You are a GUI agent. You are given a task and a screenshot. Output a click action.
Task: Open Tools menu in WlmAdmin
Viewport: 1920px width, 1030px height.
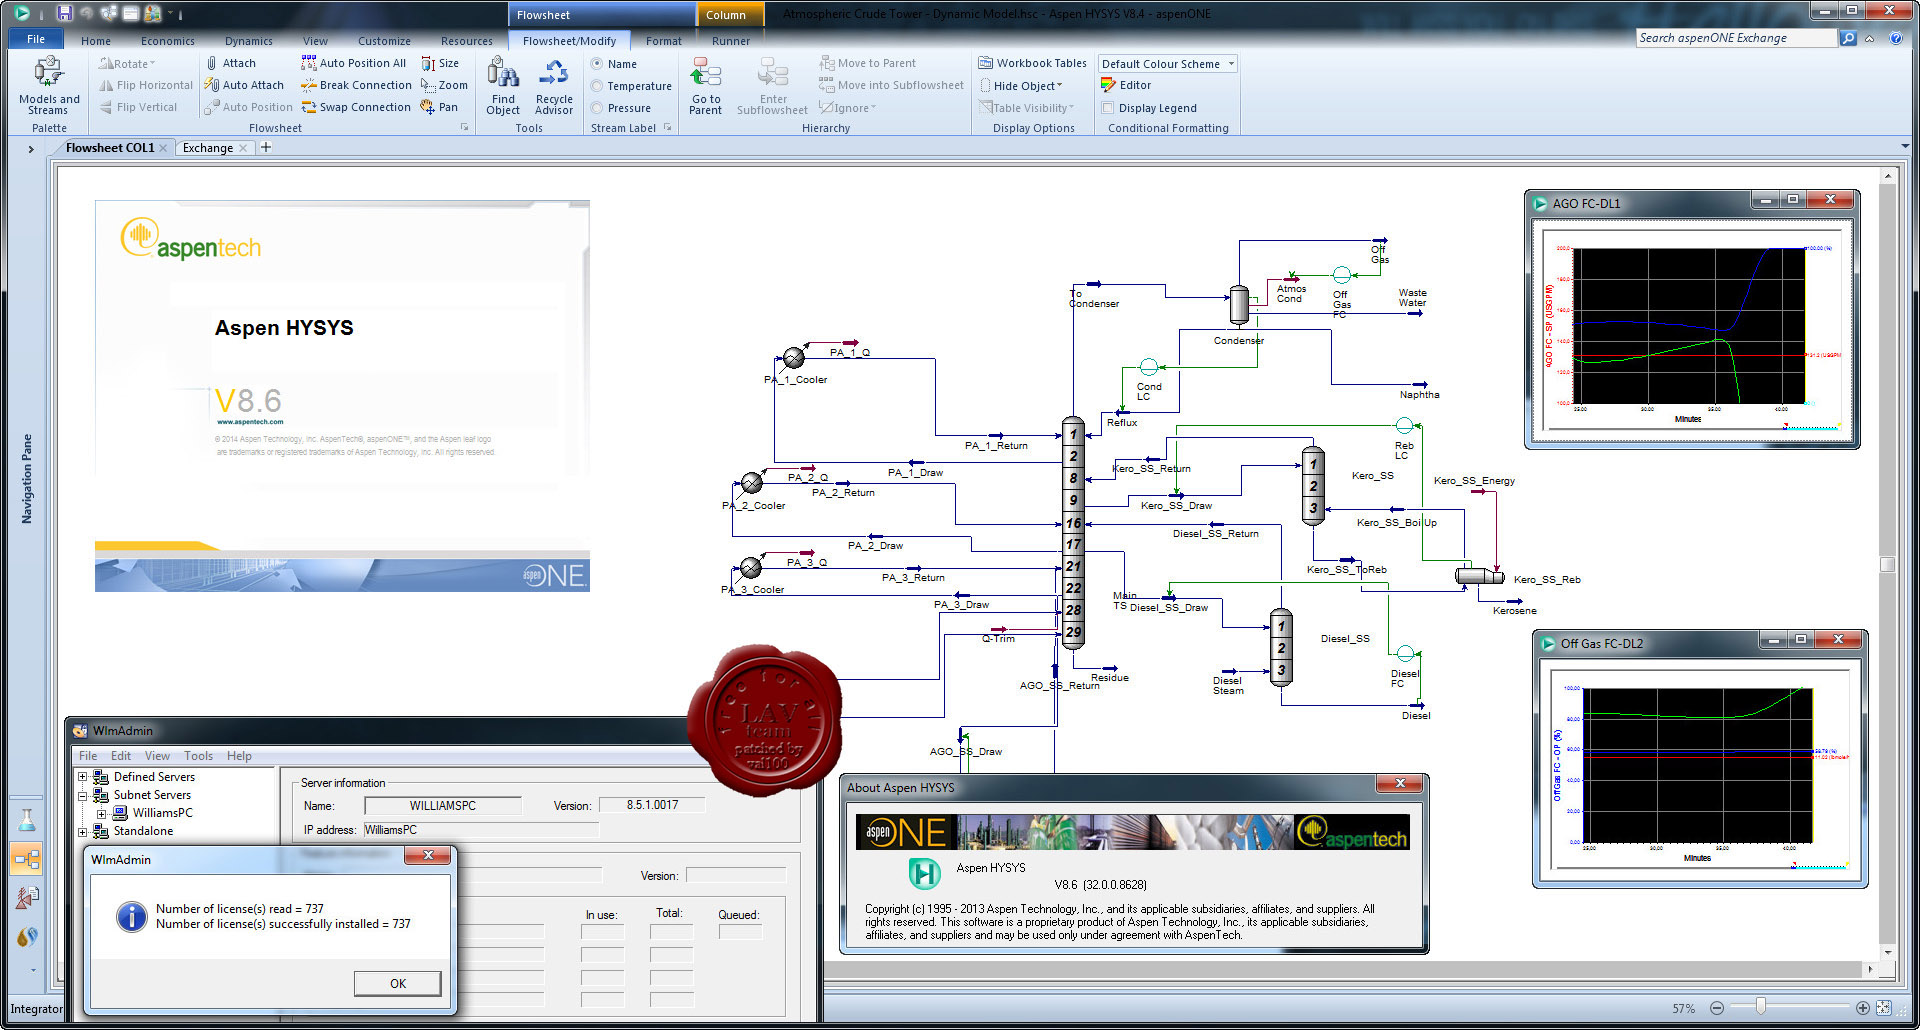pyautogui.click(x=198, y=756)
